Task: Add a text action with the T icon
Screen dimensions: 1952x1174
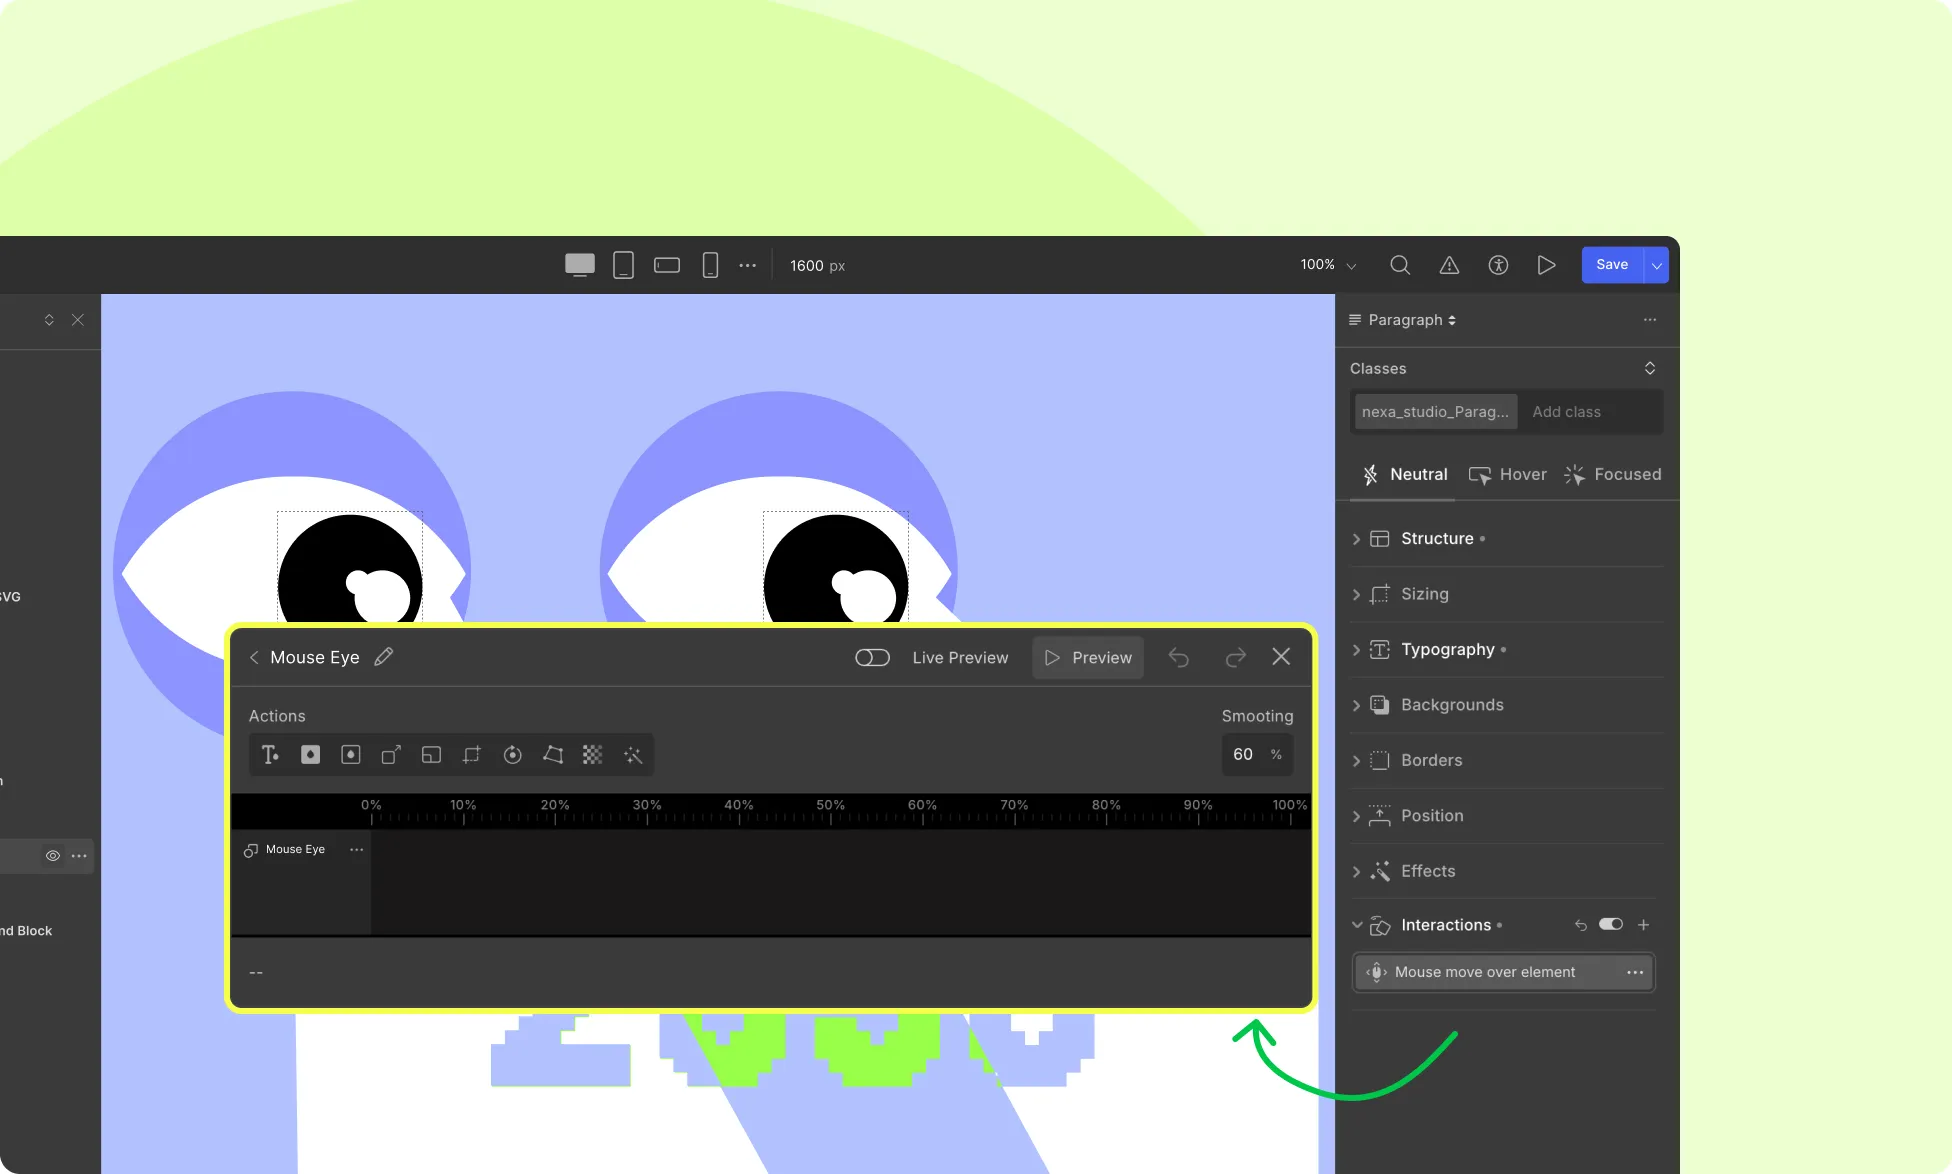Action: pos(270,755)
